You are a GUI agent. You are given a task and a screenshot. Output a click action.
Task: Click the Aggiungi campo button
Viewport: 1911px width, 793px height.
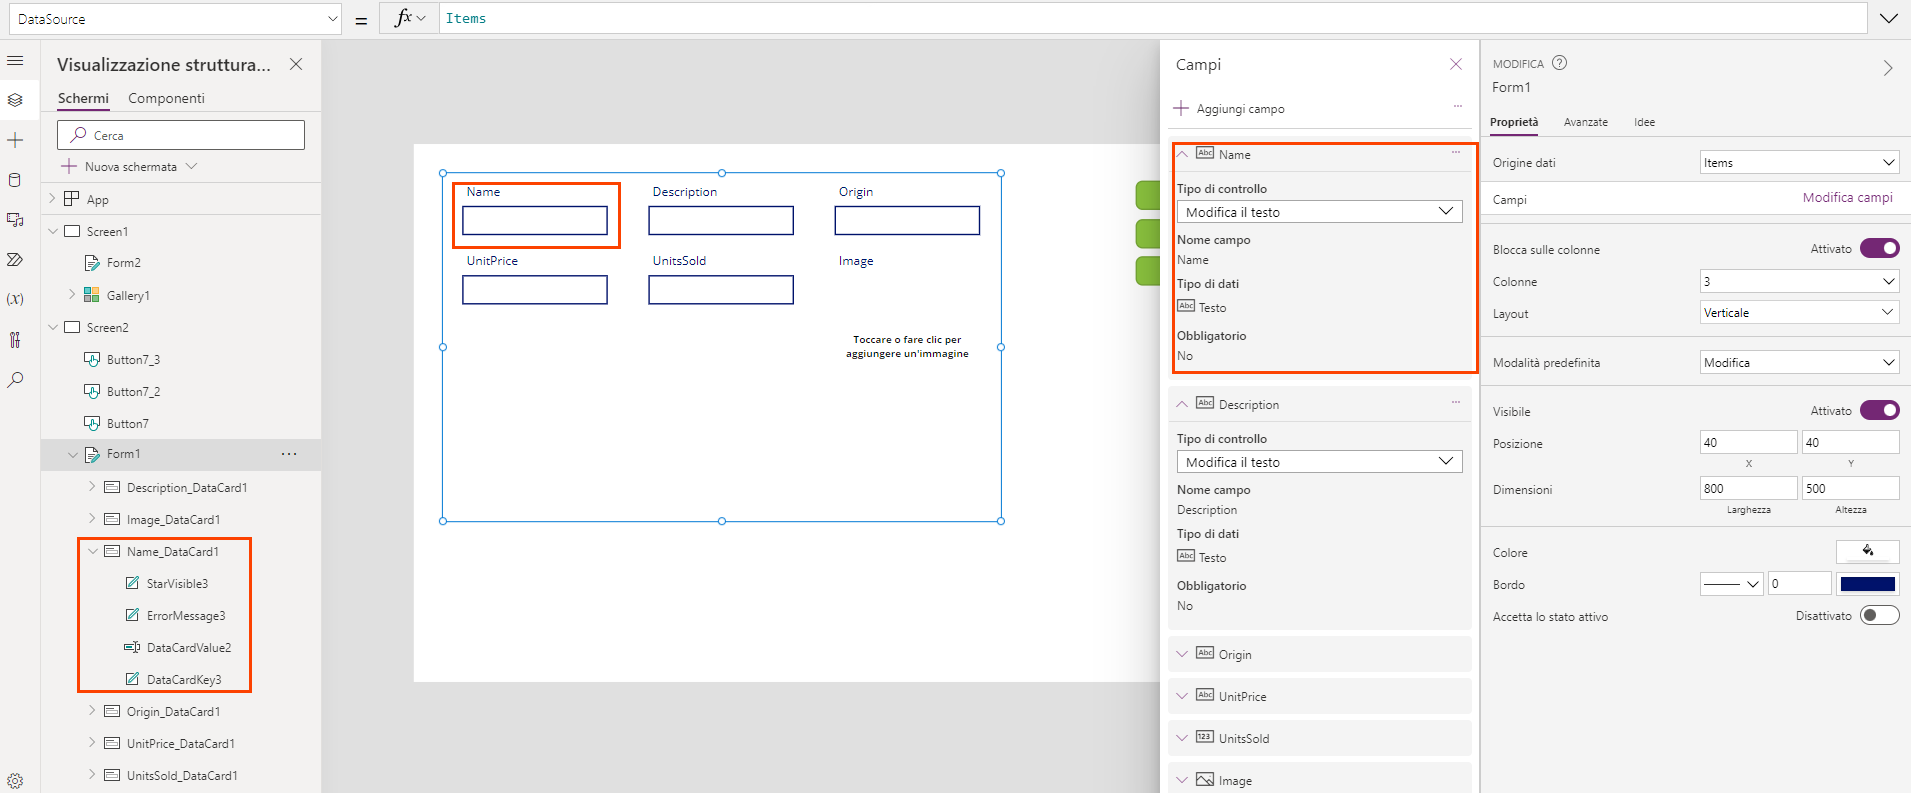1230,108
